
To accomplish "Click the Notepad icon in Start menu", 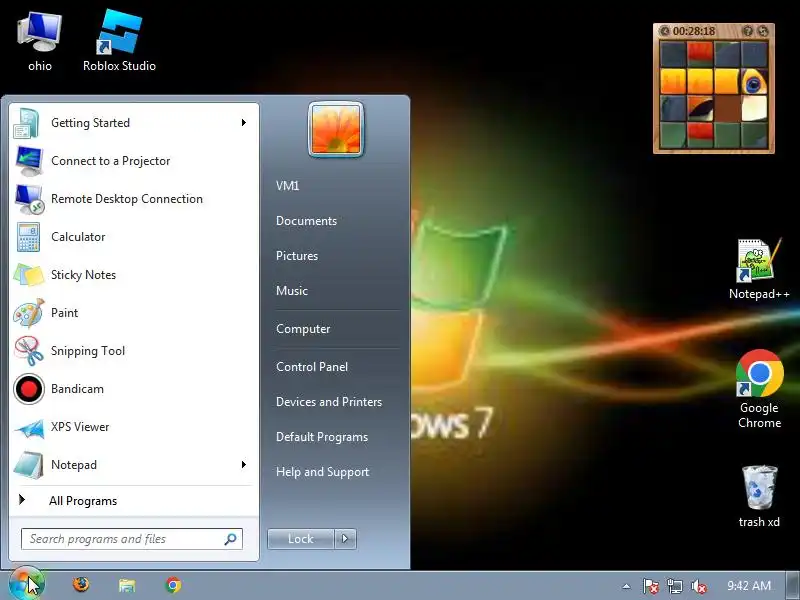I will pyautogui.click(x=29, y=465).
